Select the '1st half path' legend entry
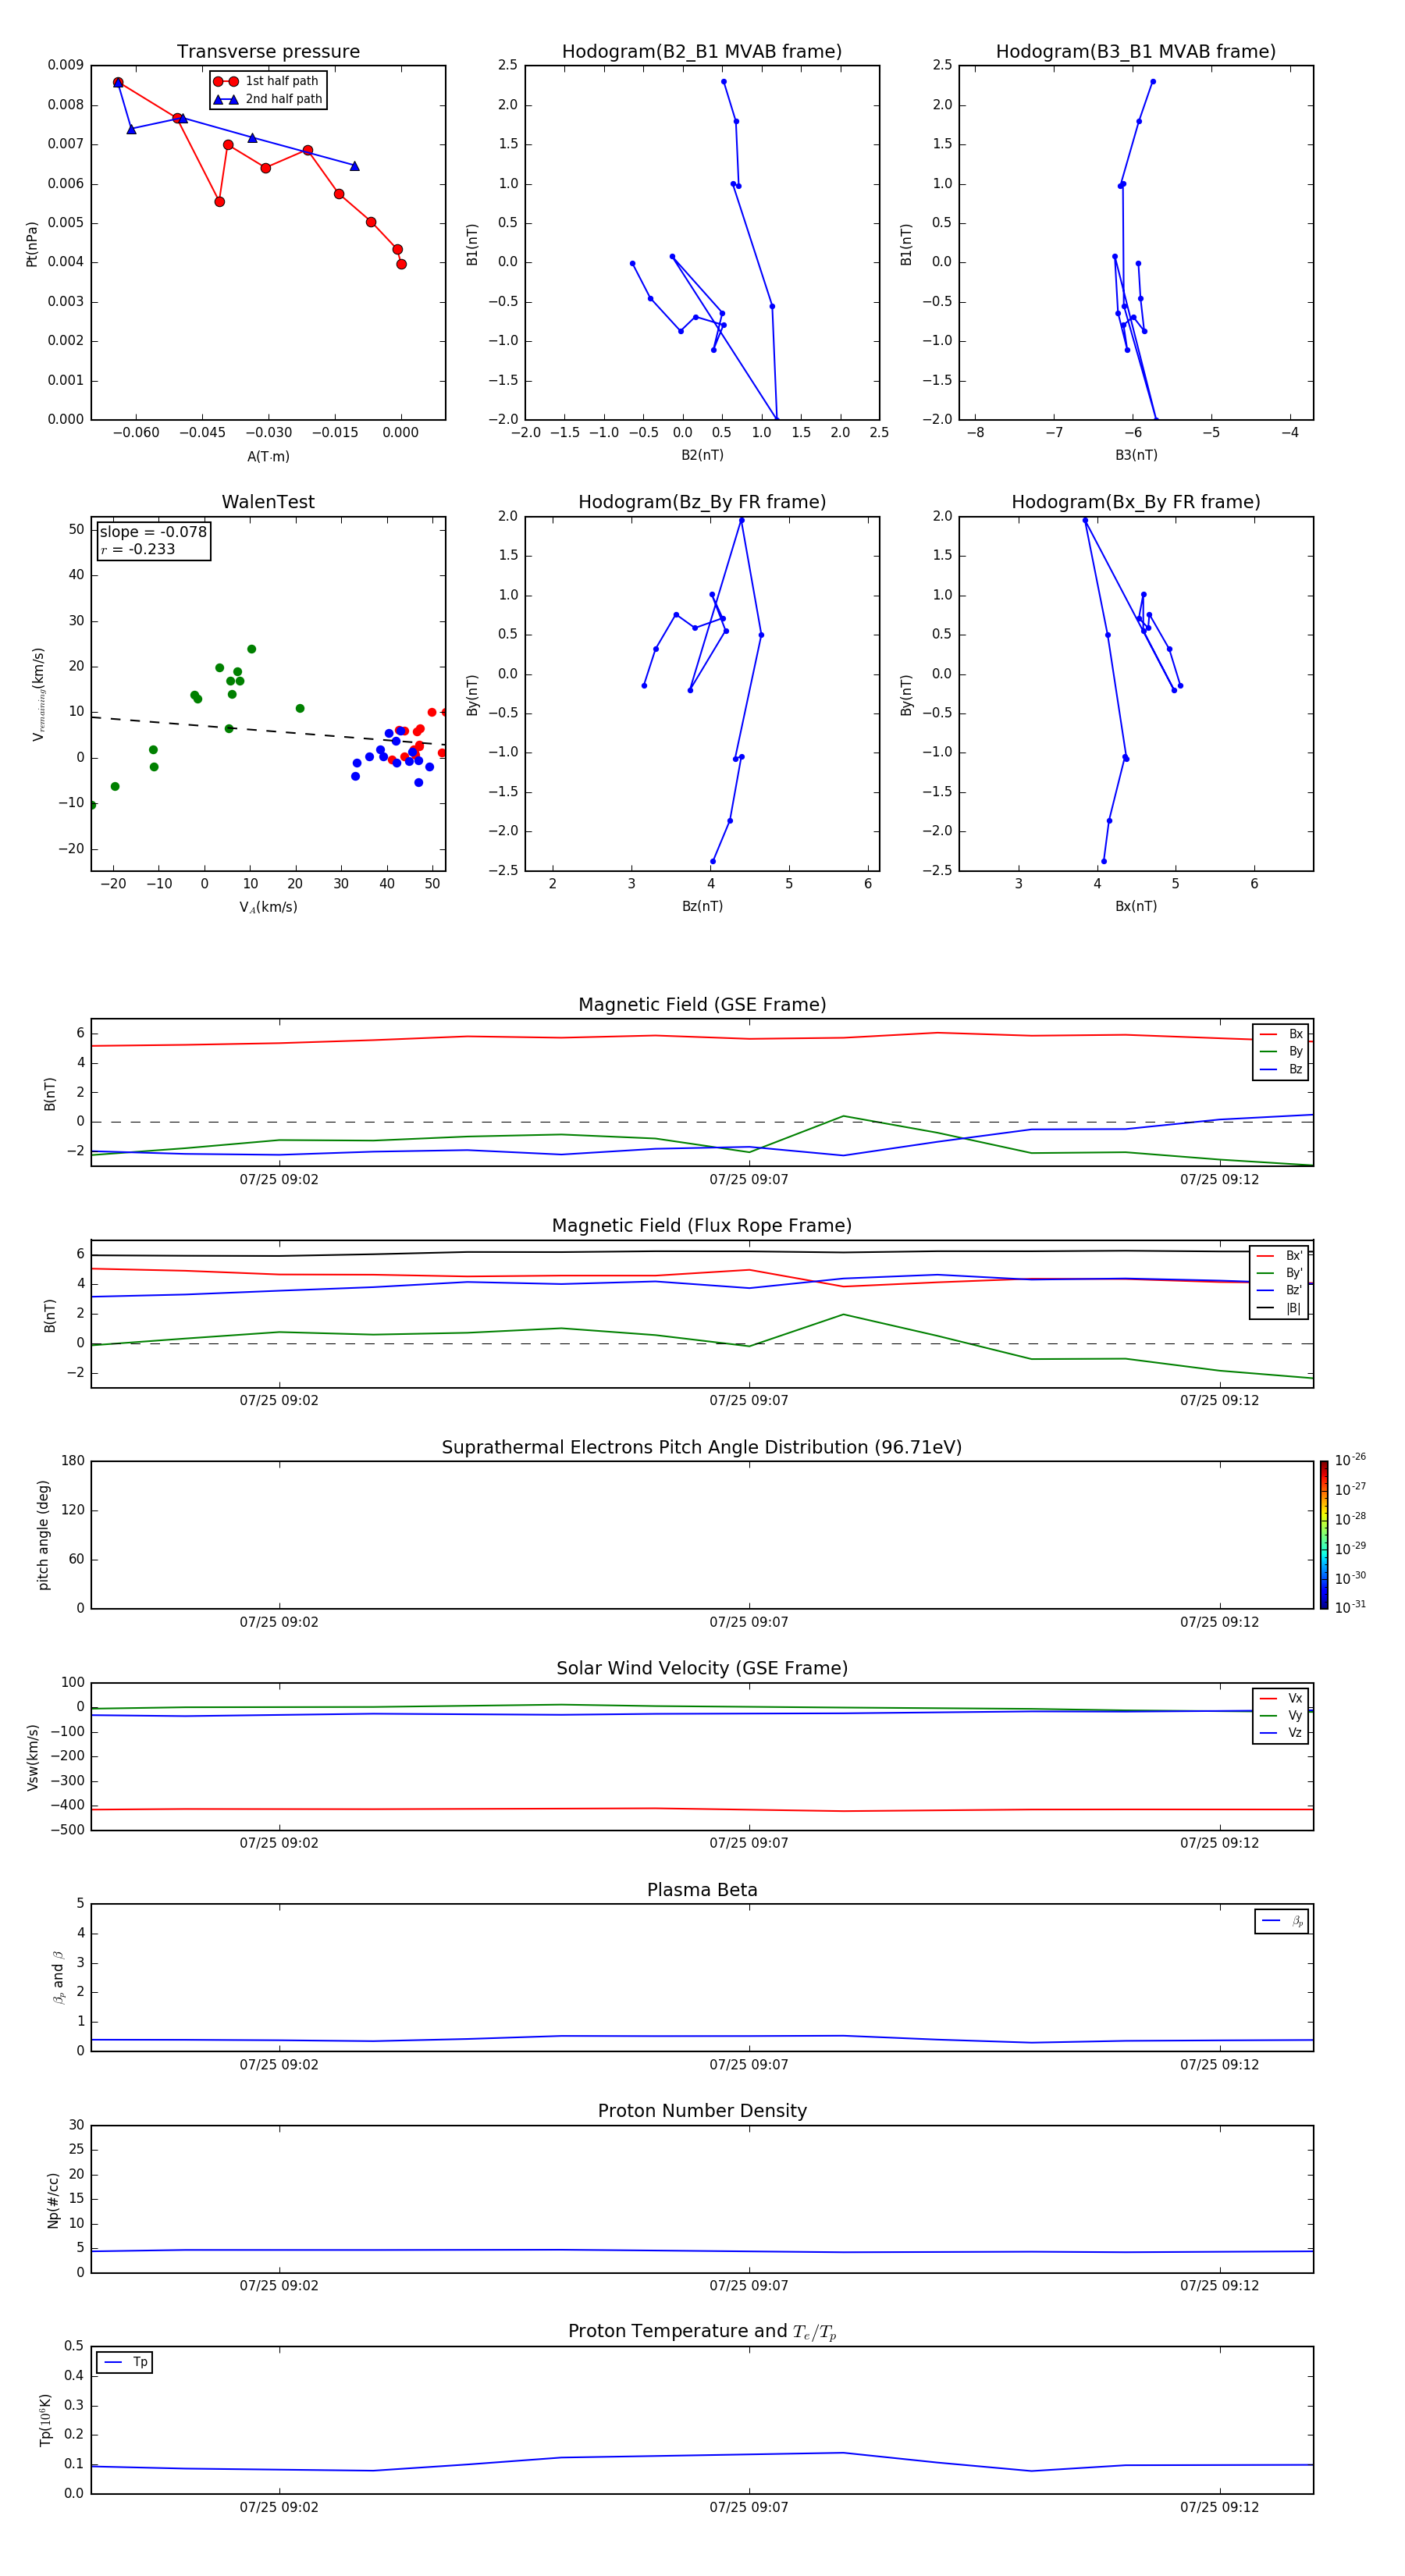The height and width of the screenshot is (2576, 1405). pyautogui.click(x=266, y=81)
